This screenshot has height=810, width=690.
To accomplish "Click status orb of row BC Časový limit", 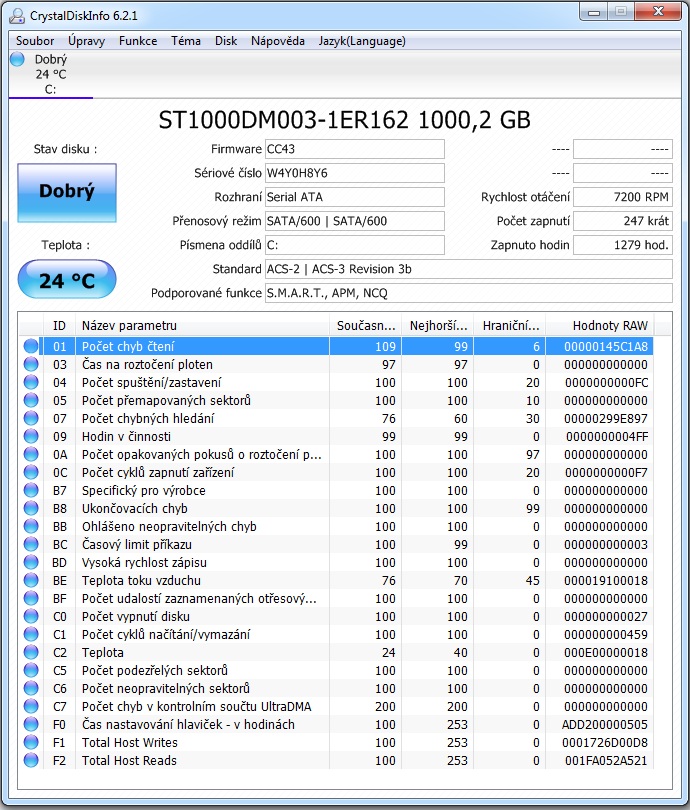I will (31, 544).
